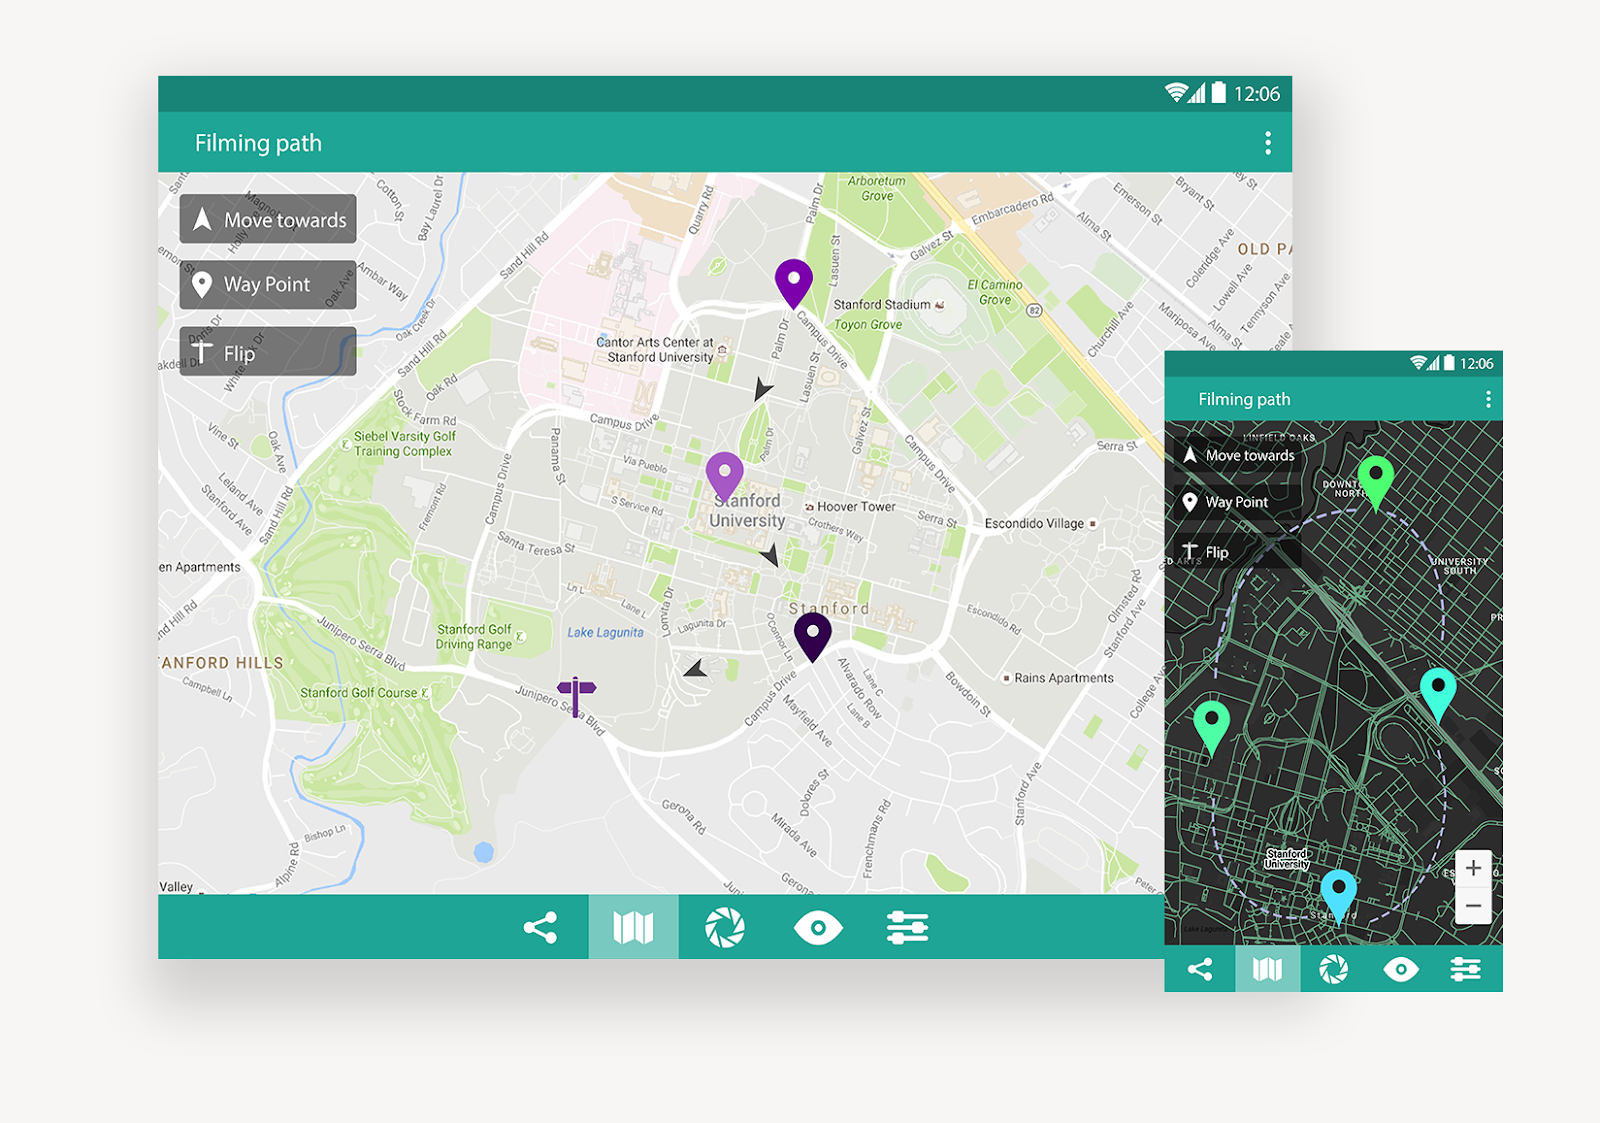Click the phone status bar 12:06 clock
This screenshot has height=1123, width=1600.
(1477, 363)
